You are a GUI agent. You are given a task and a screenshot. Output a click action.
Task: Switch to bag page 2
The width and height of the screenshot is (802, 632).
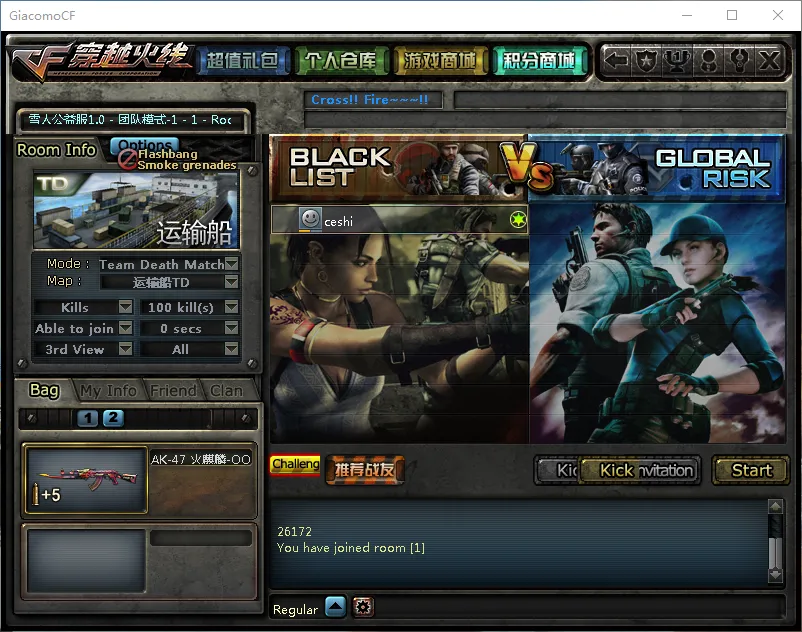[113, 418]
